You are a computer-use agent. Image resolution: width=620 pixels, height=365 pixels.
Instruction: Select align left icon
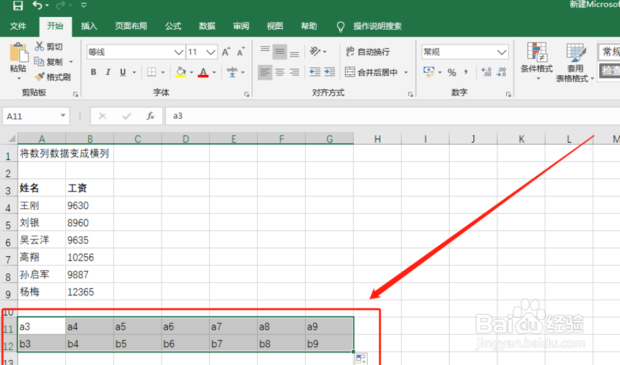265,72
